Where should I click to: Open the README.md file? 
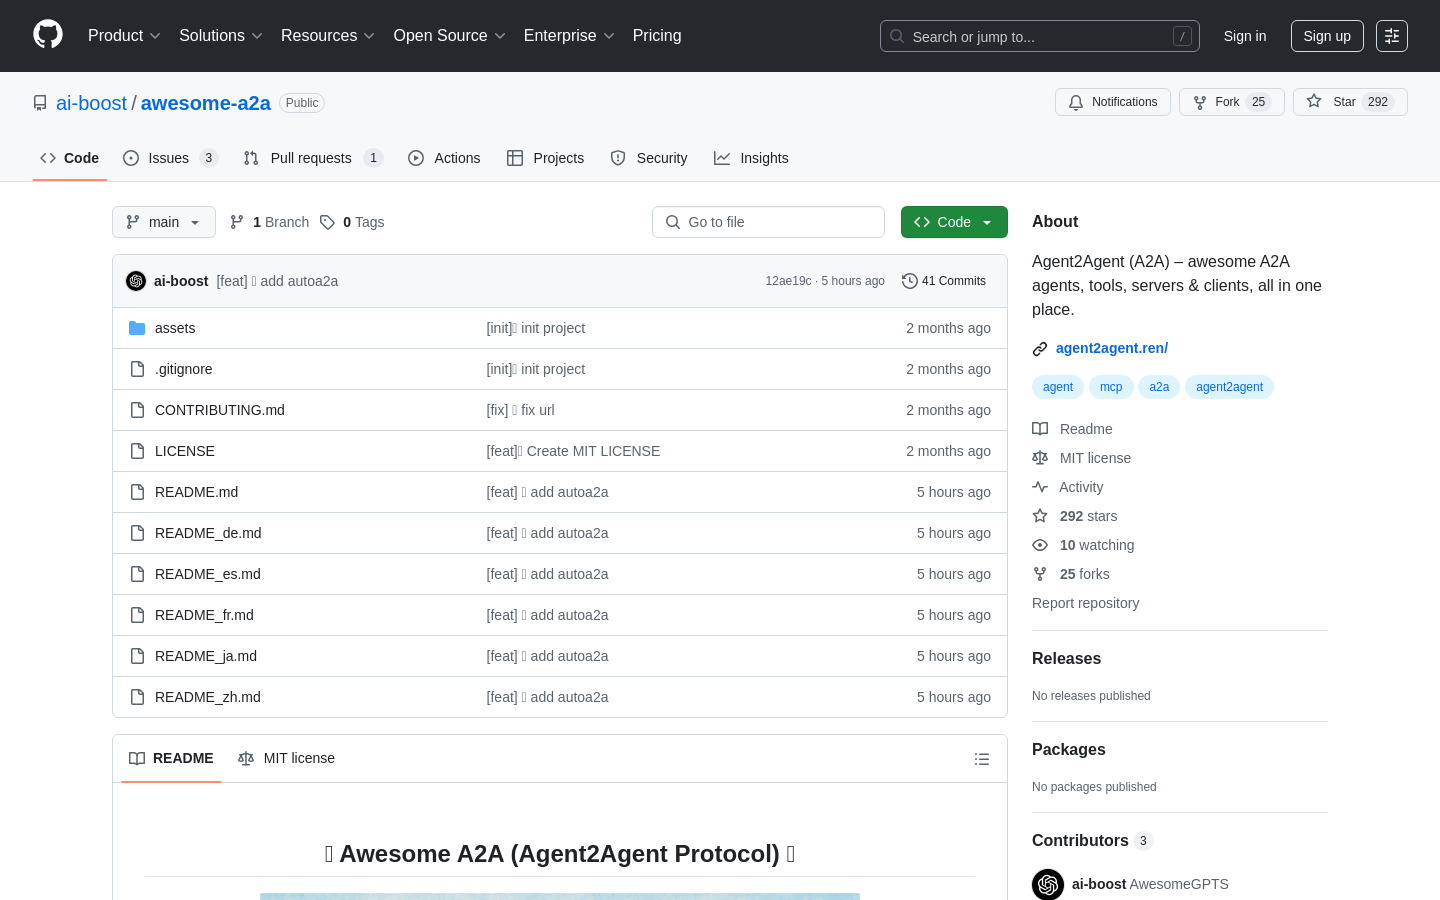(196, 492)
